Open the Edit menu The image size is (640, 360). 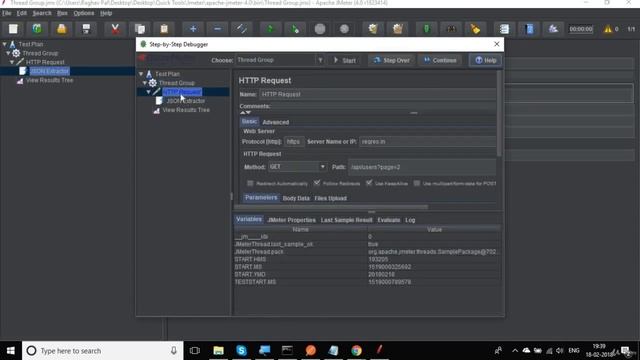22,13
